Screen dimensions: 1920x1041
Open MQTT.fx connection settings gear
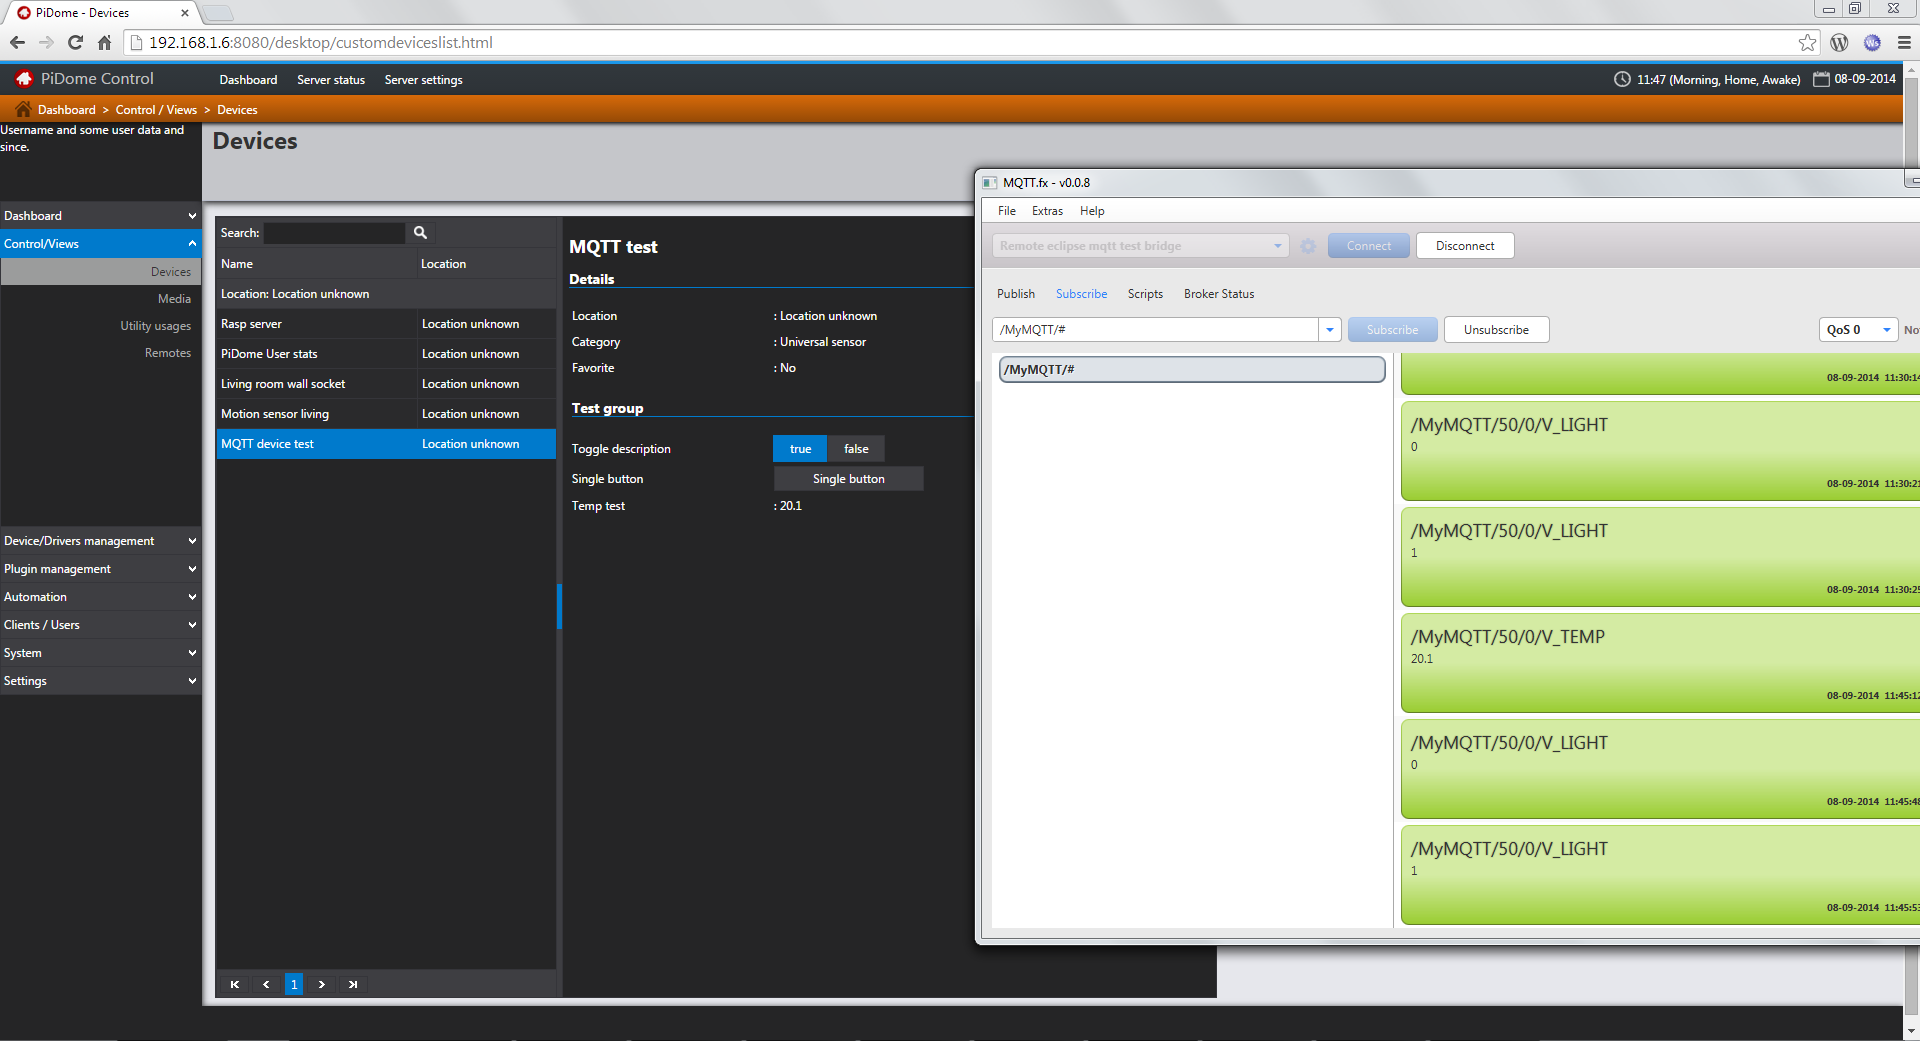click(x=1308, y=246)
